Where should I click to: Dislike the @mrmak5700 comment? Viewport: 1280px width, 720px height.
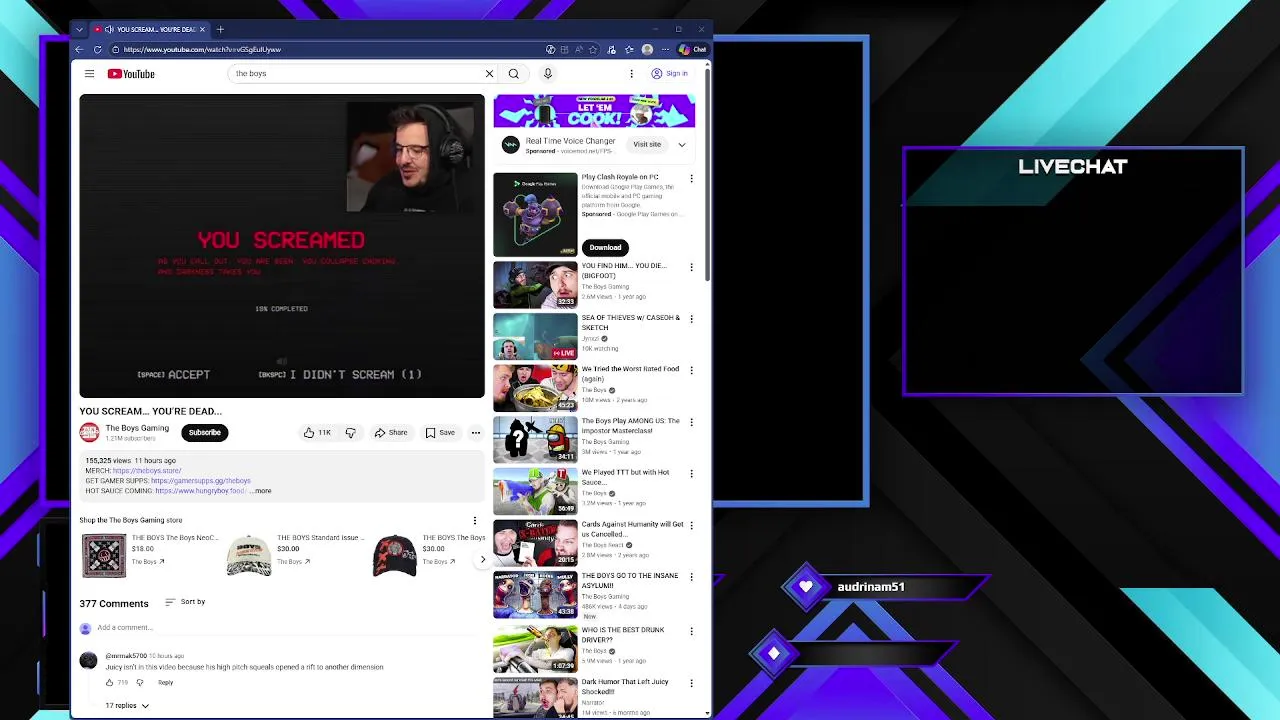(x=140, y=682)
